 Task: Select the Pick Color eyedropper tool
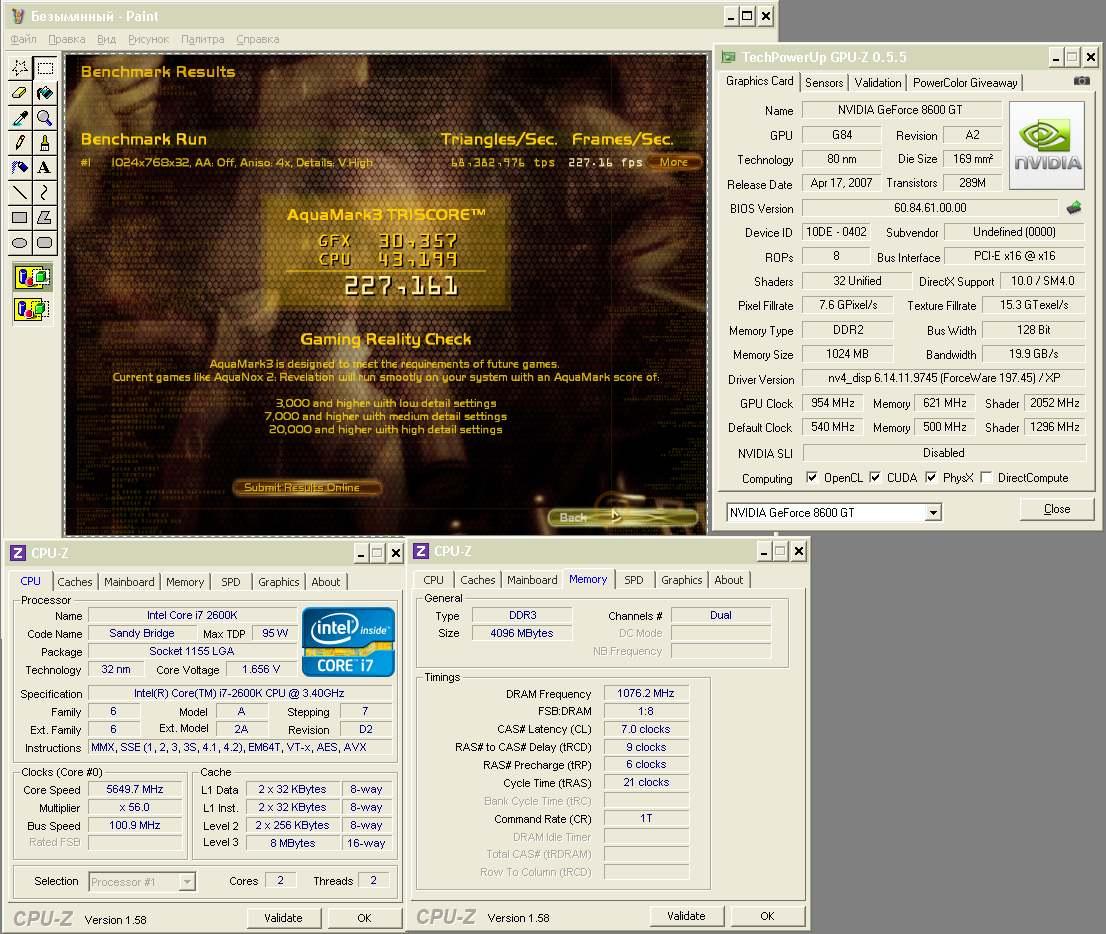click(x=20, y=118)
